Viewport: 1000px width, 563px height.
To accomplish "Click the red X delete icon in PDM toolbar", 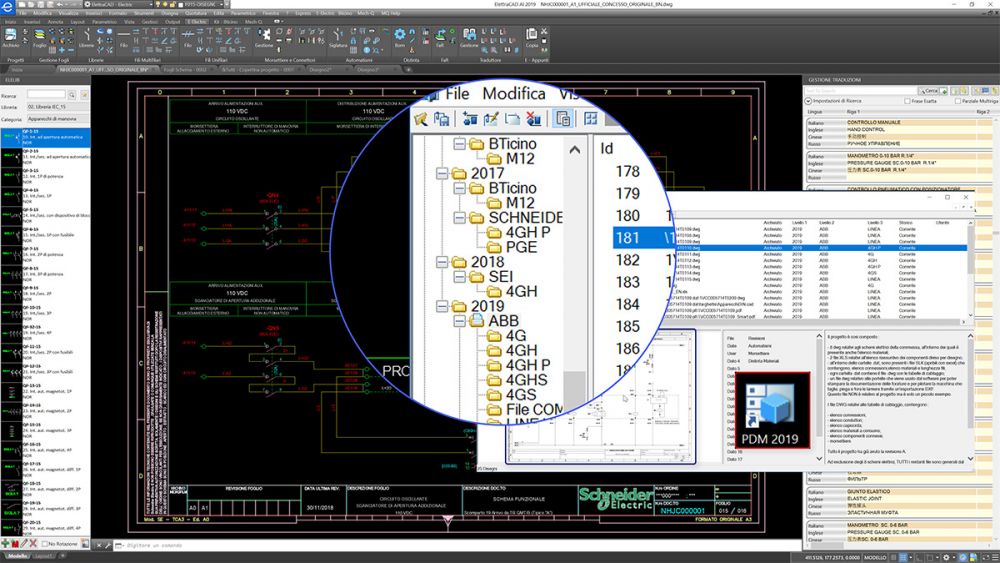I will (533, 119).
